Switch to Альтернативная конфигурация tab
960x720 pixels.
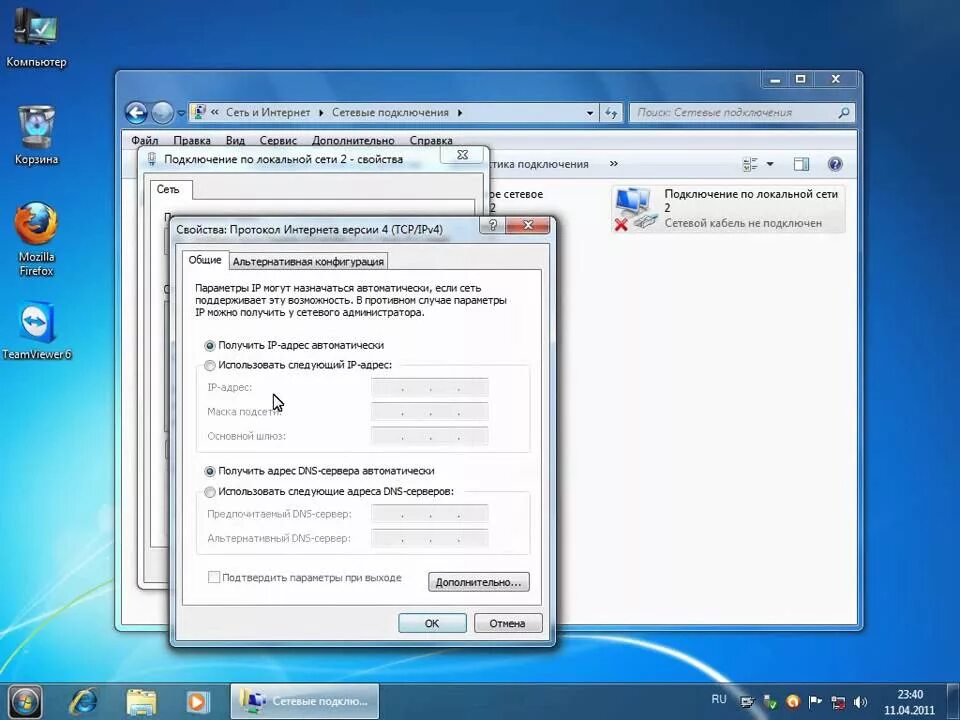coord(308,261)
